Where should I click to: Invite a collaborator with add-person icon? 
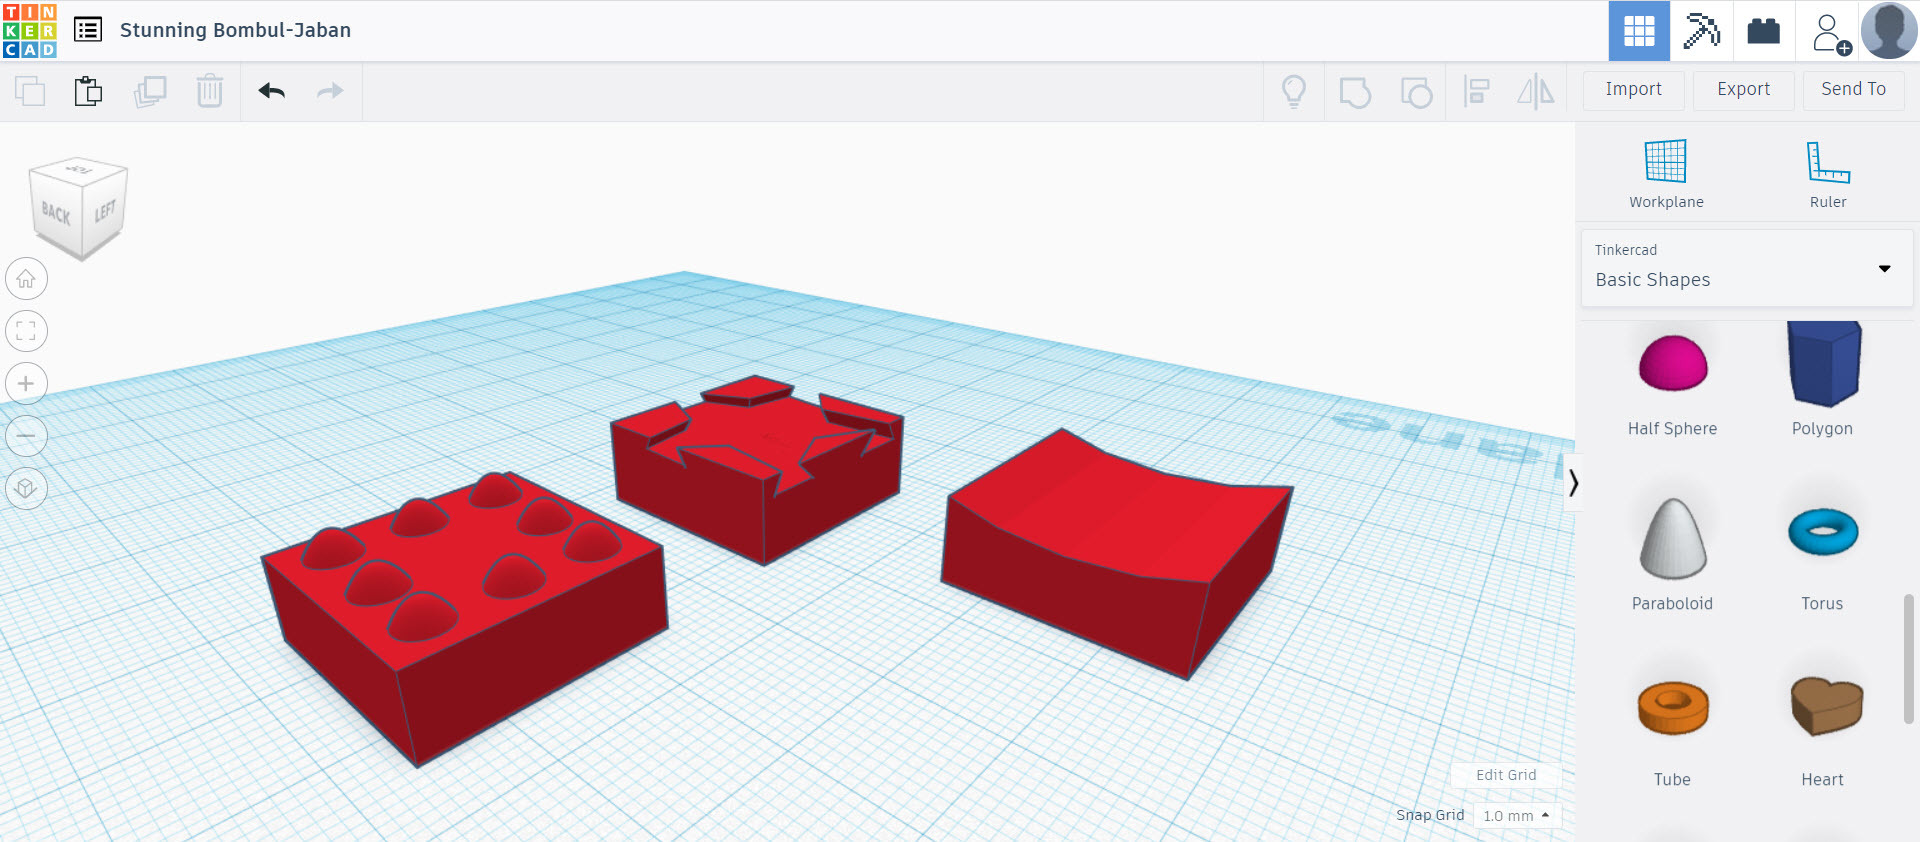coord(1830,32)
